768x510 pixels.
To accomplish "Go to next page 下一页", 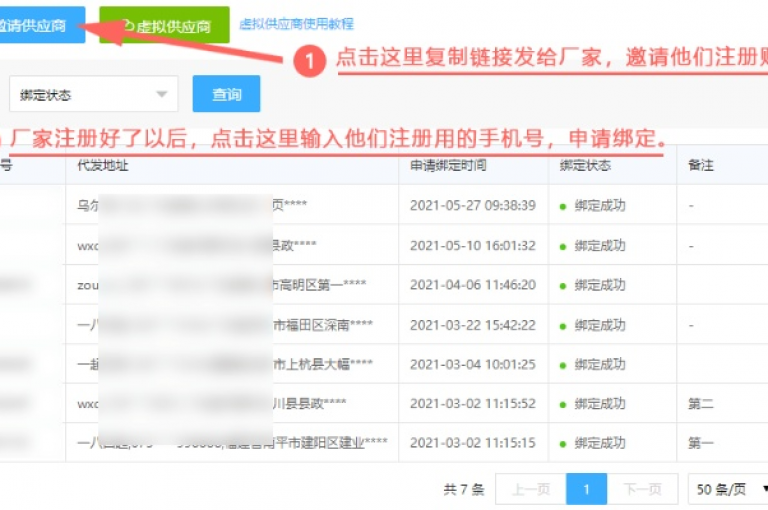I will click(x=643, y=489).
